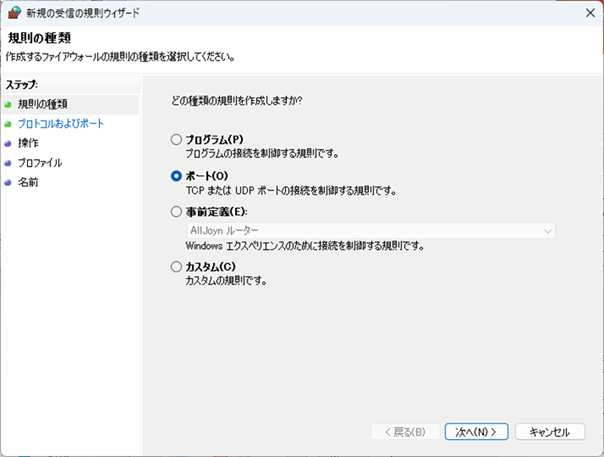
Task: Select the ポート(O) radio button
Action: [x=177, y=176]
